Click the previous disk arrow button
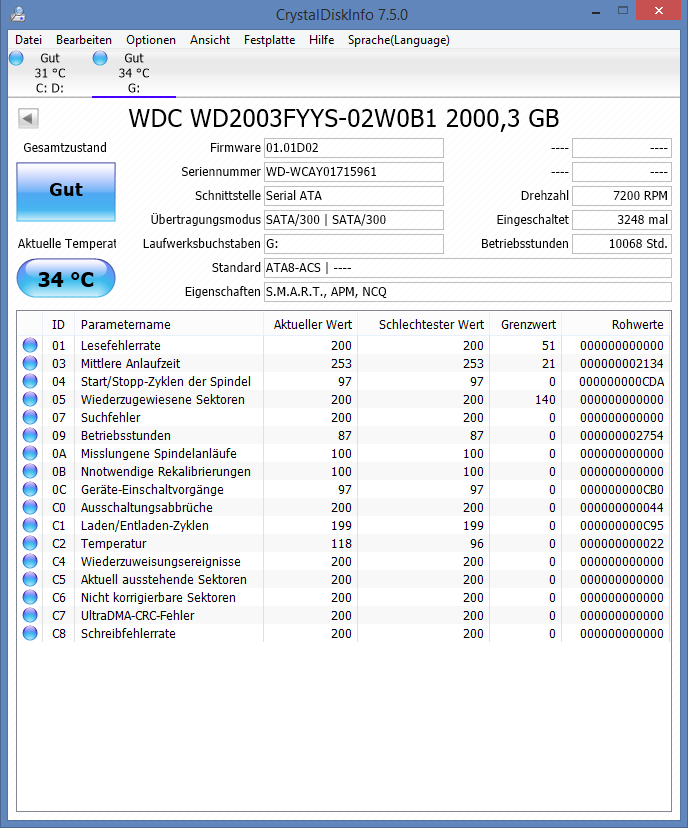688x828 pixels. pos(28,118)
